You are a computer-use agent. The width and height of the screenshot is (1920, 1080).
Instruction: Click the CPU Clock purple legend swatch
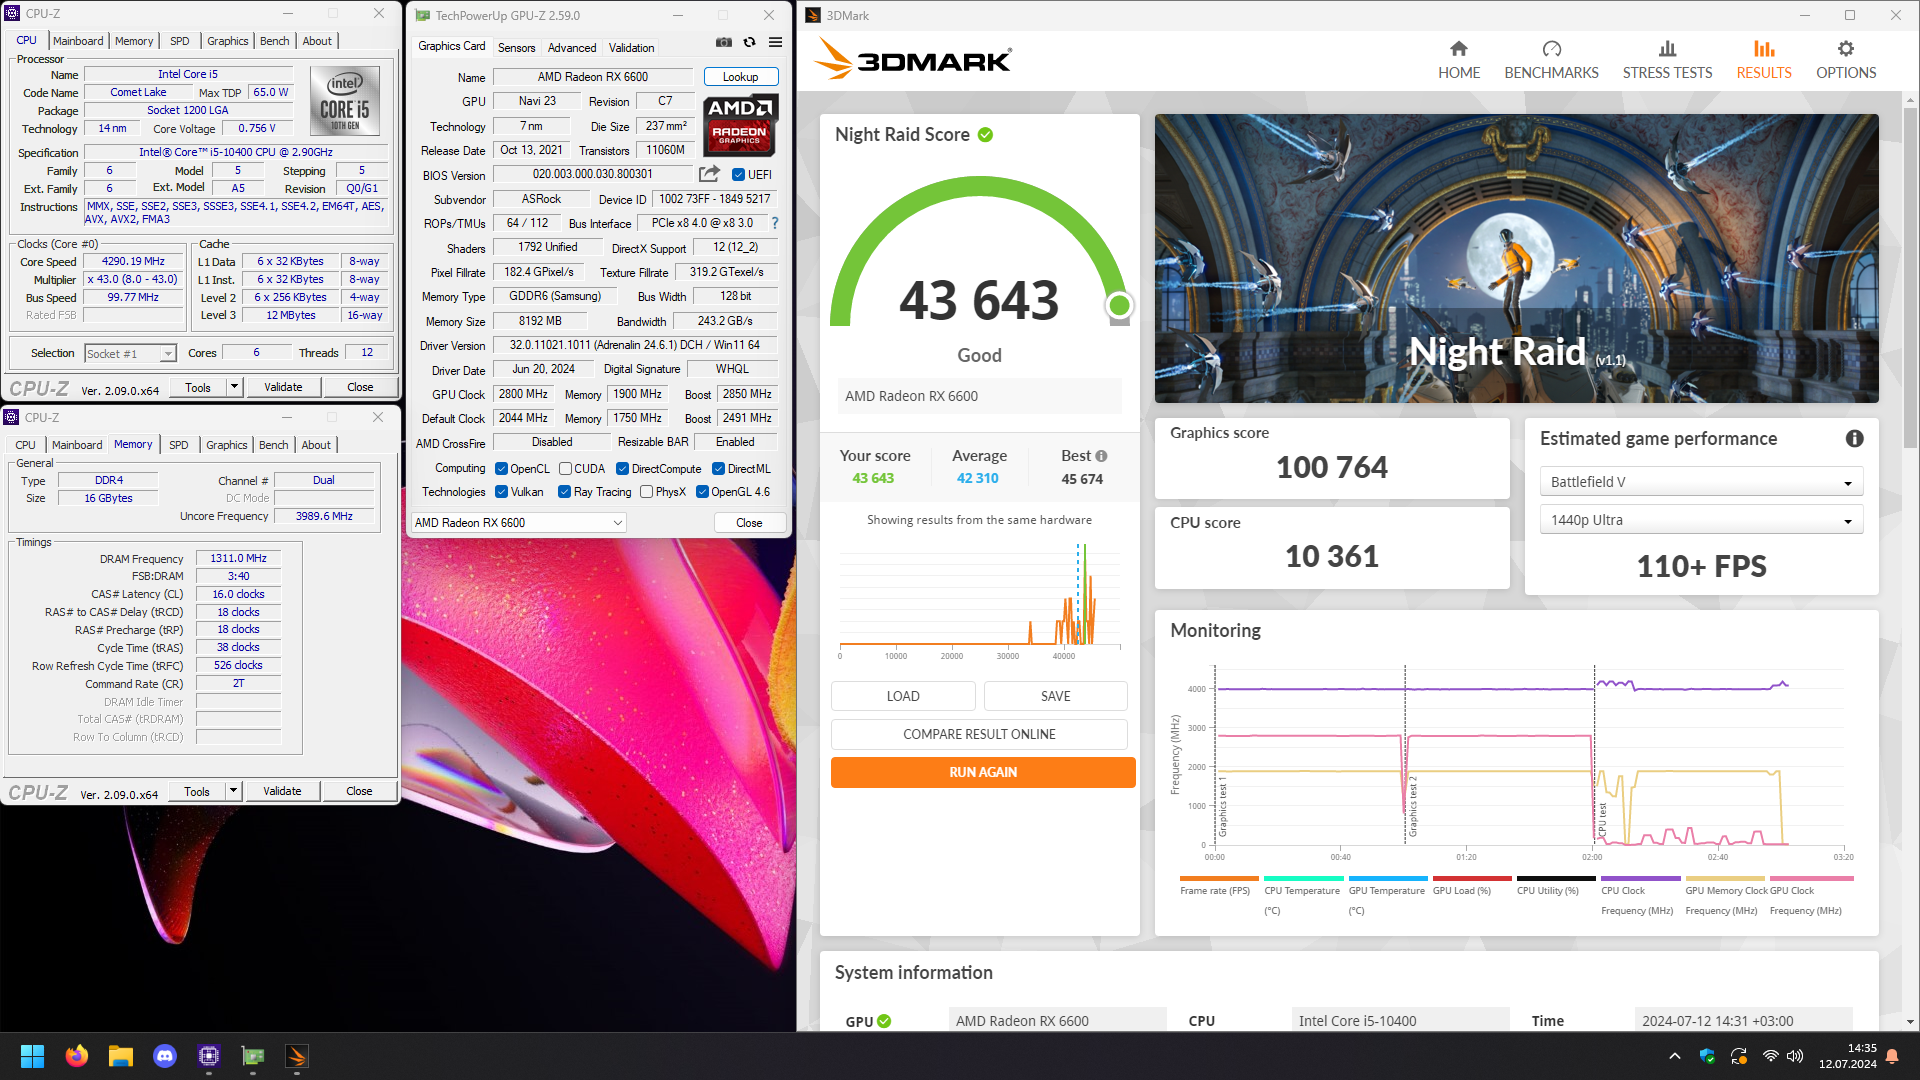(1641, 879)
